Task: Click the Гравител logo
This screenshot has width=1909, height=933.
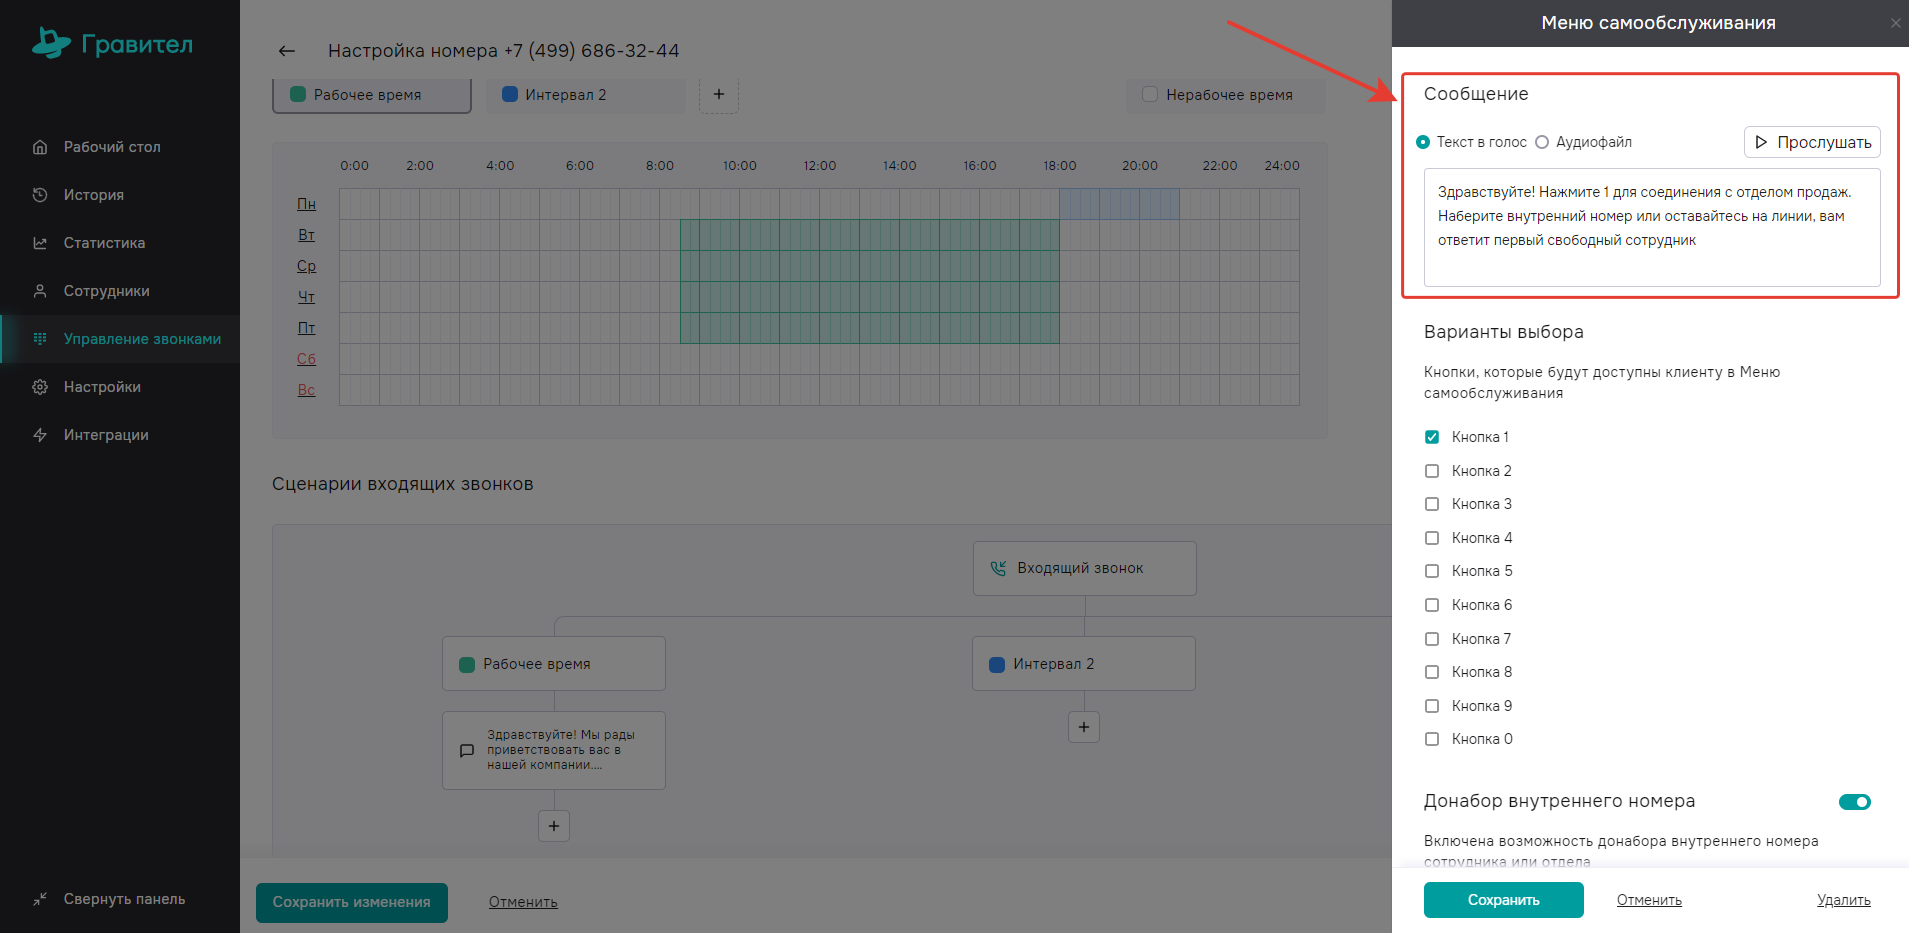Action: [x=112, y=44]
